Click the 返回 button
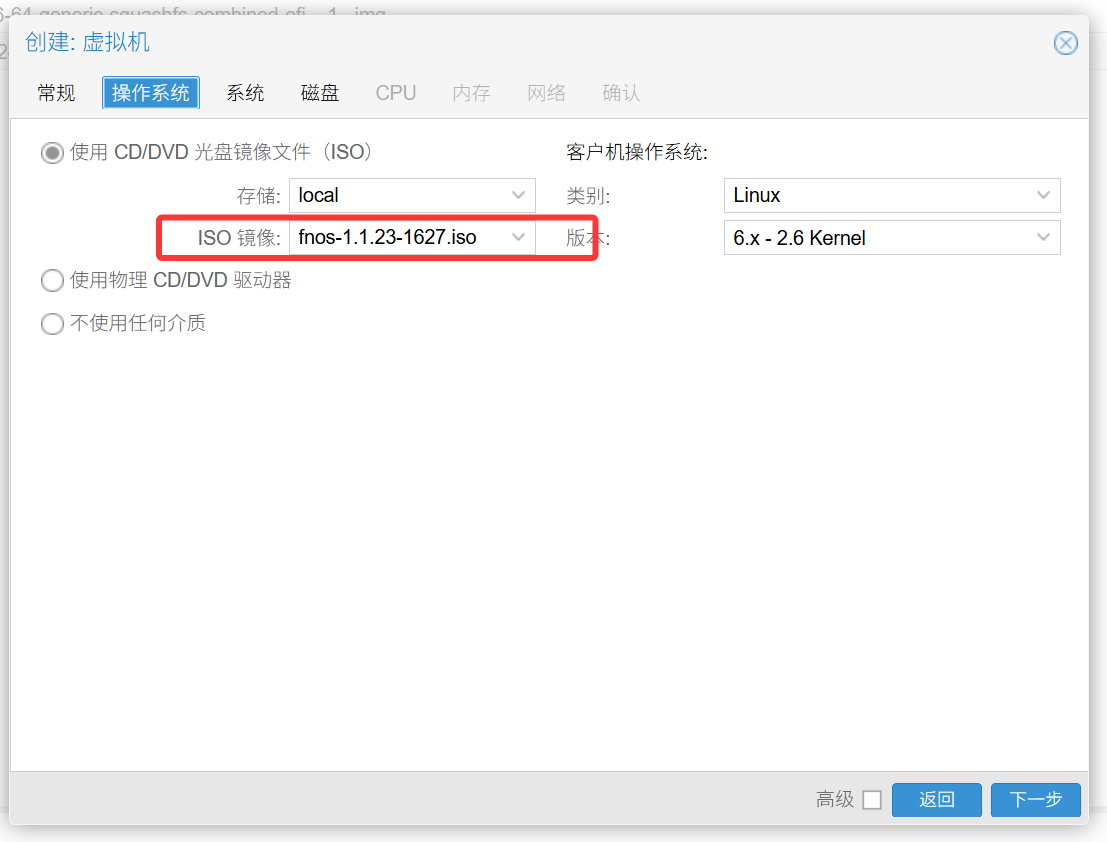Screen dimensions: 1107x842 pos(936,800)
